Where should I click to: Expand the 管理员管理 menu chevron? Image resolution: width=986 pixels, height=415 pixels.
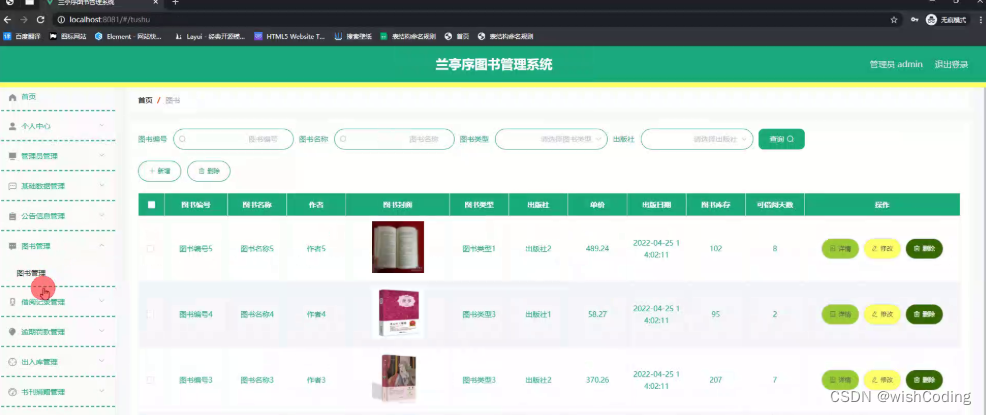102,155
